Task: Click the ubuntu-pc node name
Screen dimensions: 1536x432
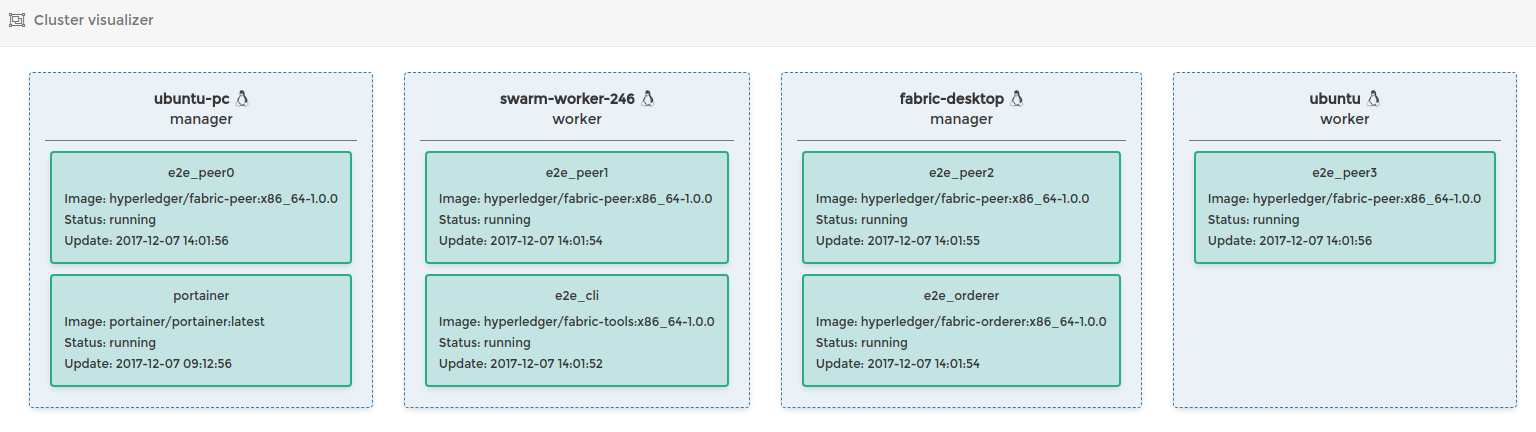Action: [x=191, y=99]
